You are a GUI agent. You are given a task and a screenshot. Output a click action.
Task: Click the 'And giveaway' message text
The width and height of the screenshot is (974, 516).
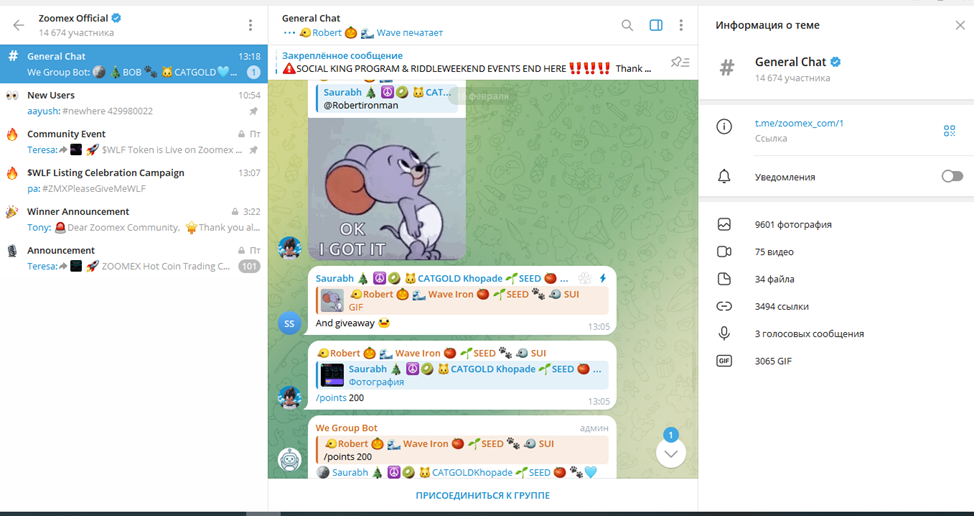pyautogui.click(x=345, y=323)
